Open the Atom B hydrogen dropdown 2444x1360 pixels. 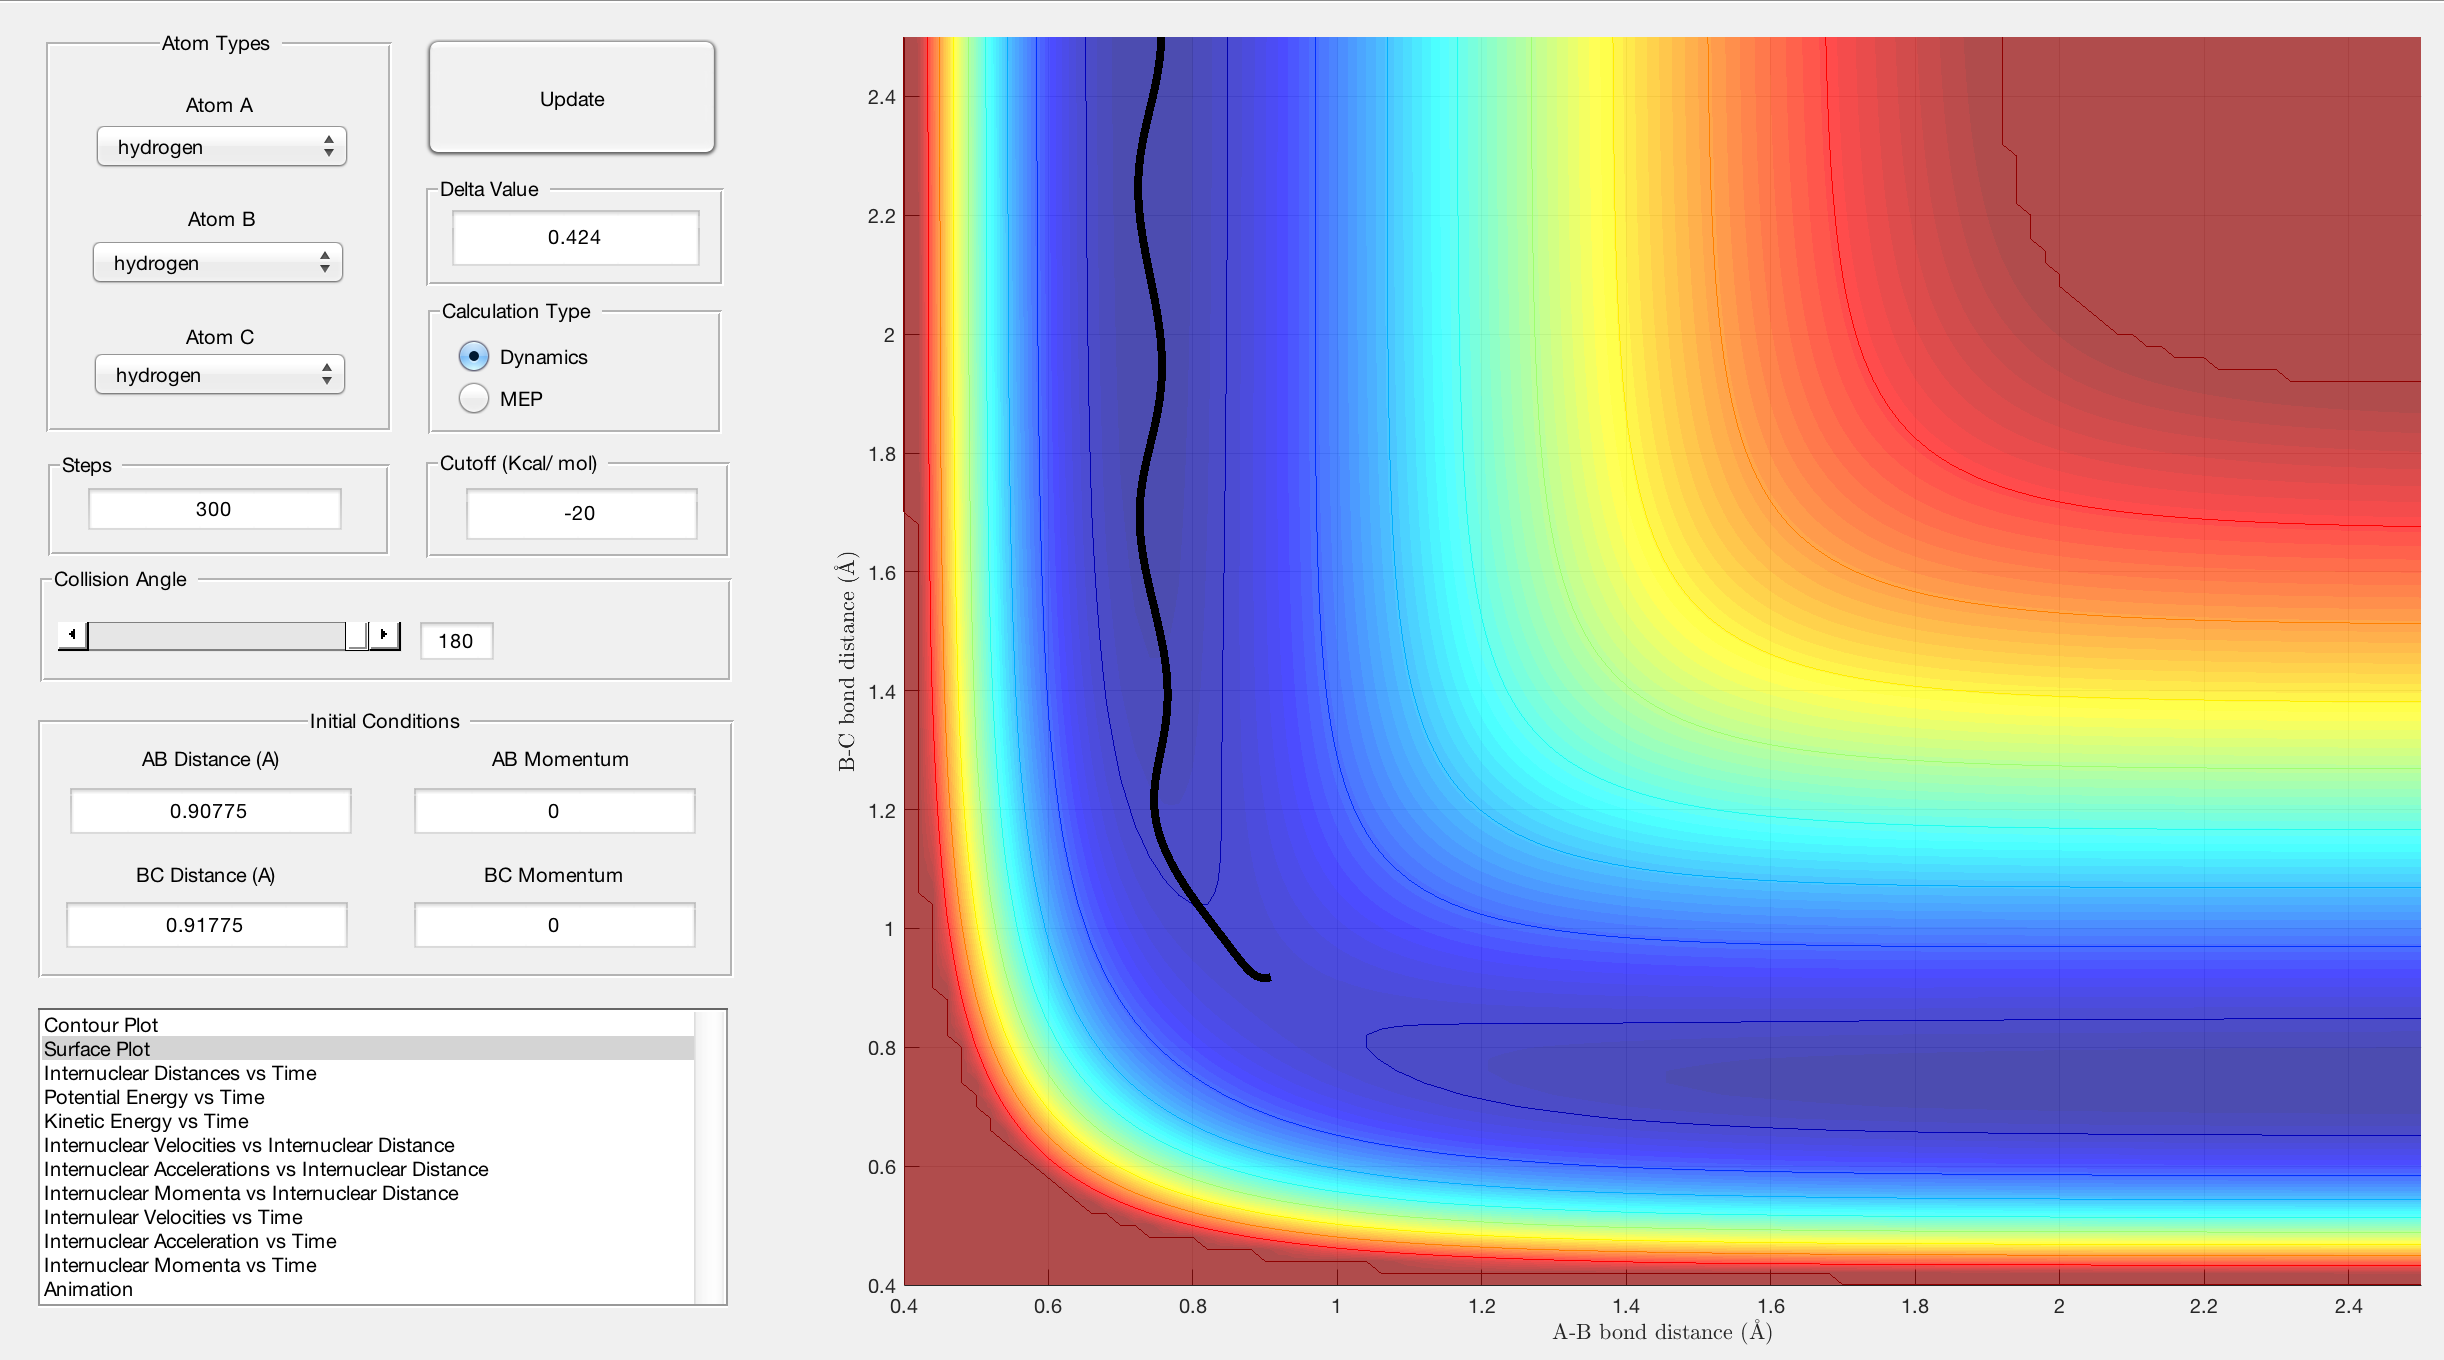pos(218,263)
